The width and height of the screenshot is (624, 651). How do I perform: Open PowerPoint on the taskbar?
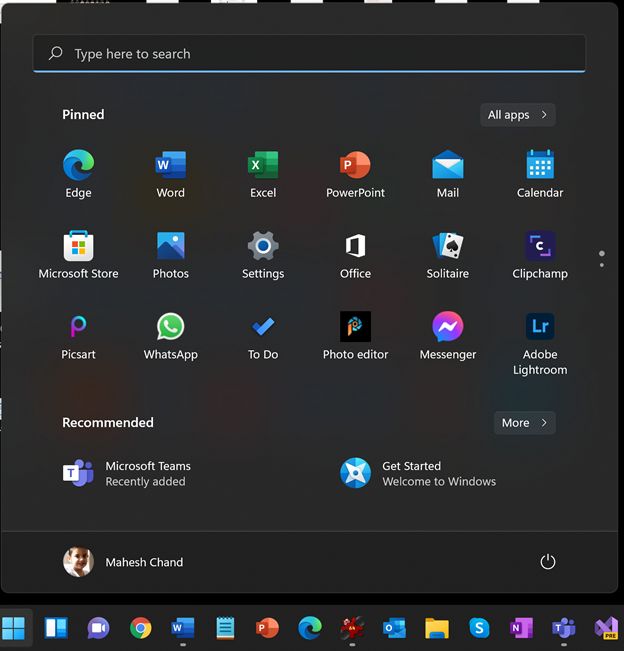[267, 627]
